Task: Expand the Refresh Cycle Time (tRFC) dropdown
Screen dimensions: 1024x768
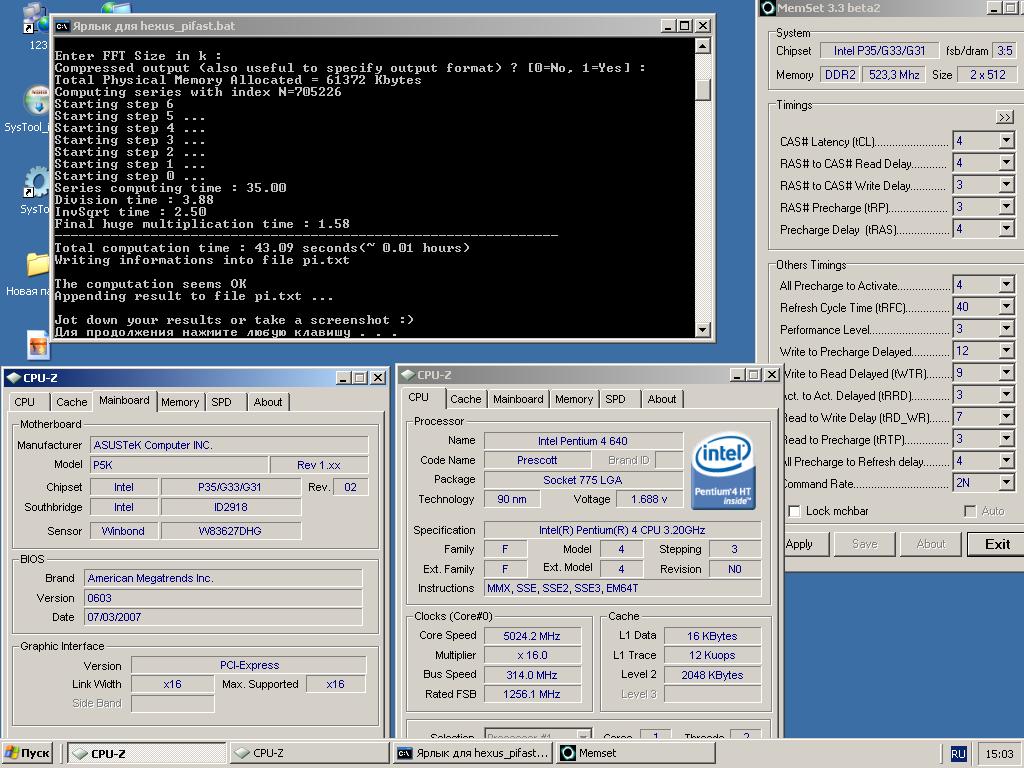Action: pos(1006,307)
